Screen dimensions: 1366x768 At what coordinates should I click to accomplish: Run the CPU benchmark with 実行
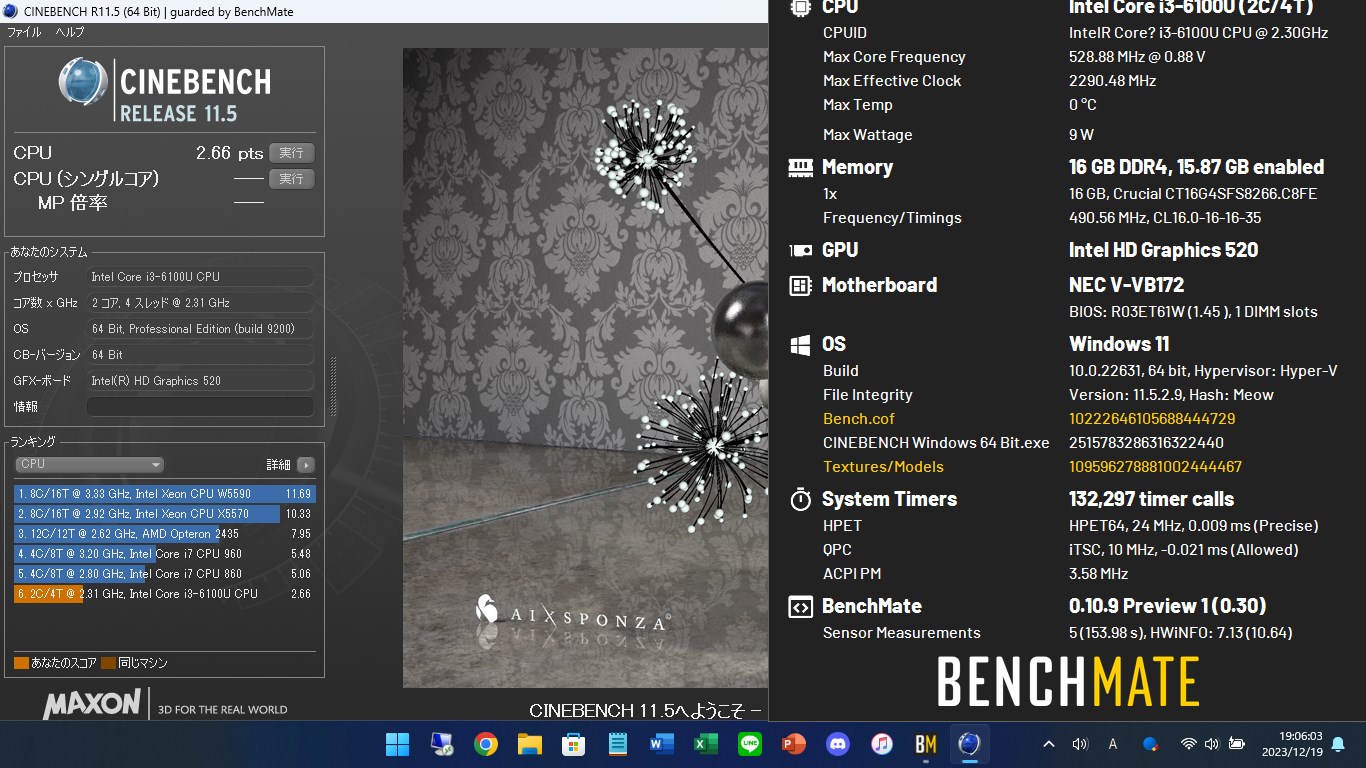(291, 153)
